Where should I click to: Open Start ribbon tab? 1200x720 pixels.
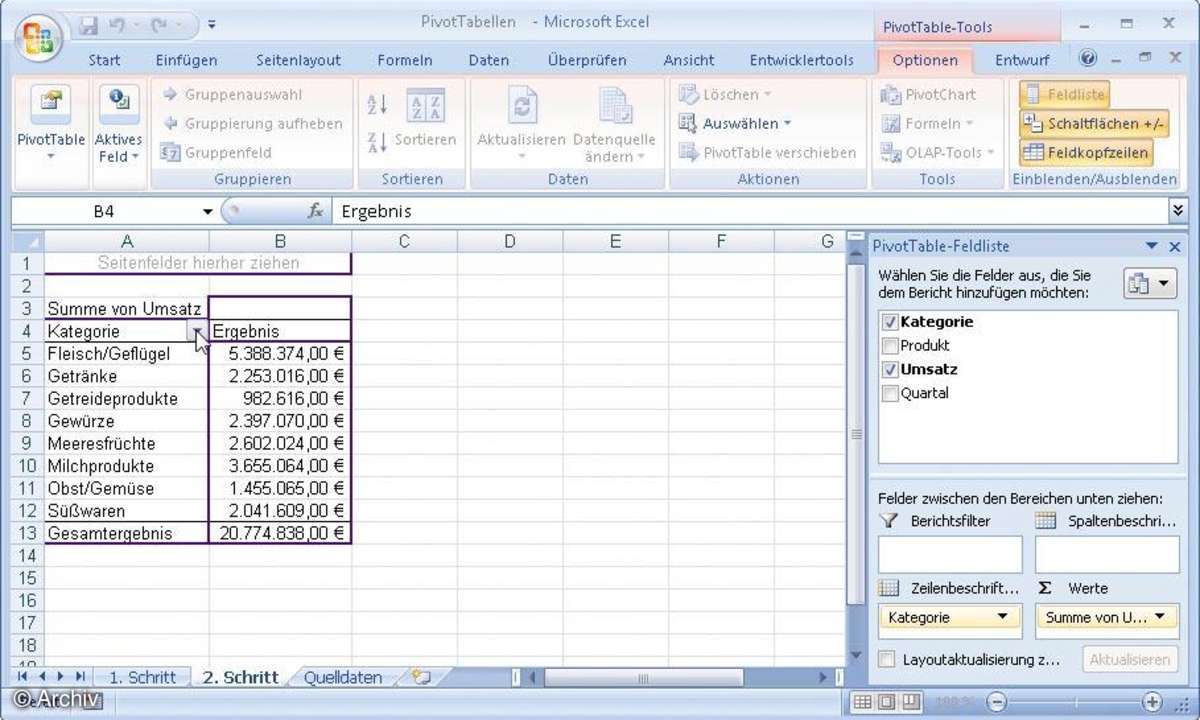tap(104, 60)
